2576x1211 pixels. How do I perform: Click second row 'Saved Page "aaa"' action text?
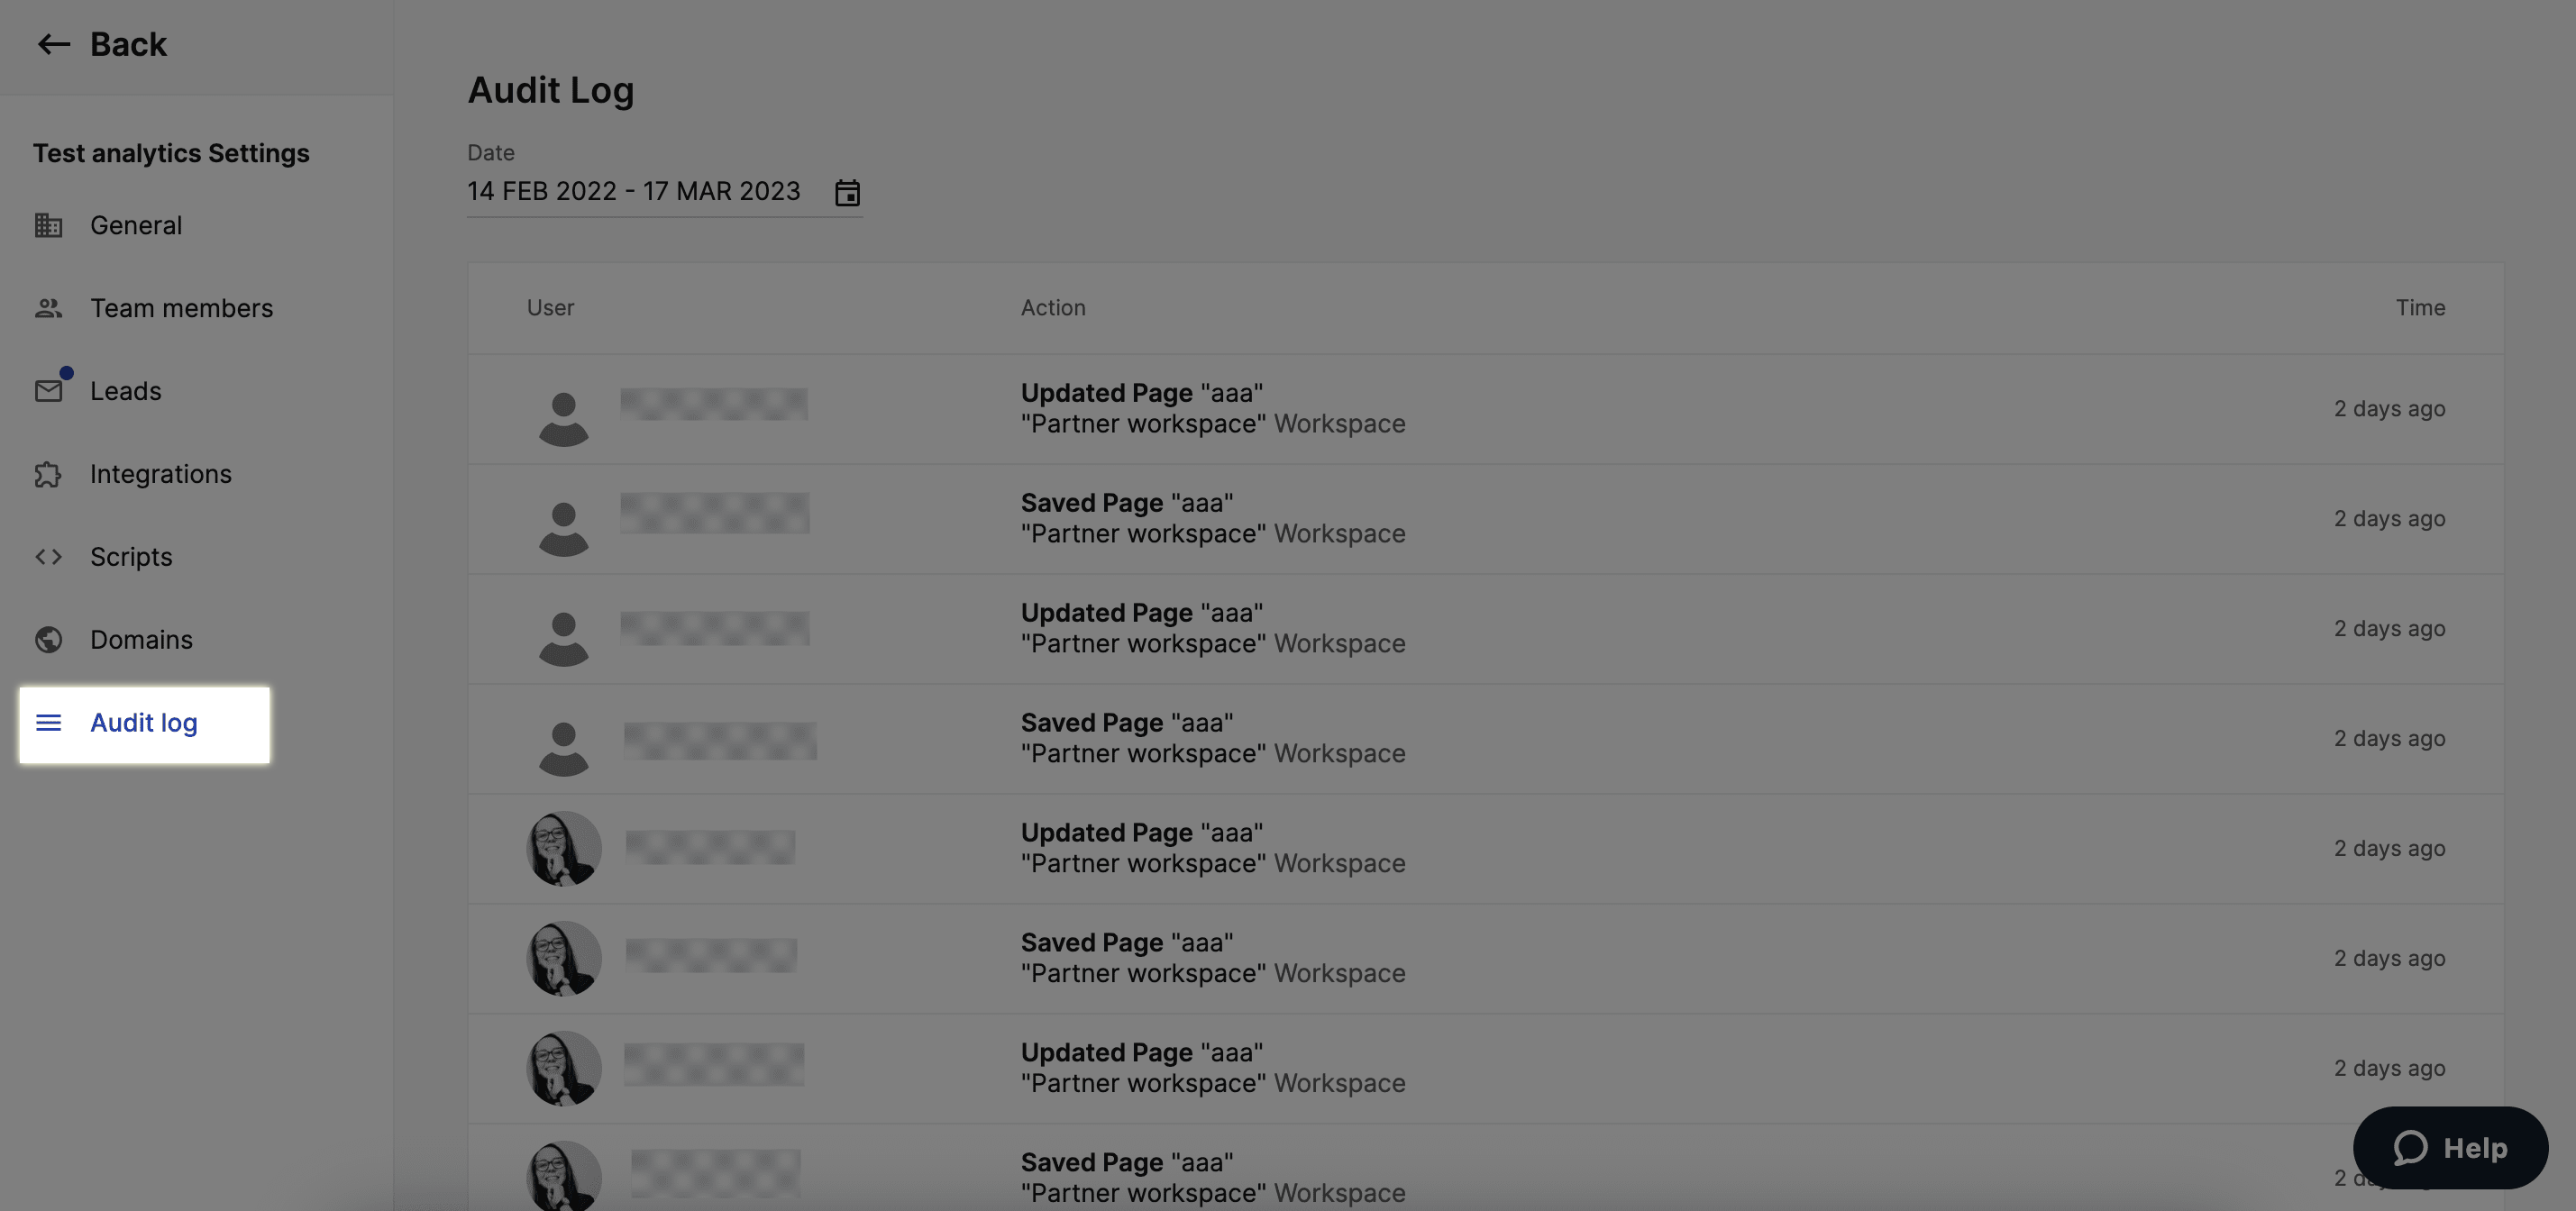[1127, 503]
